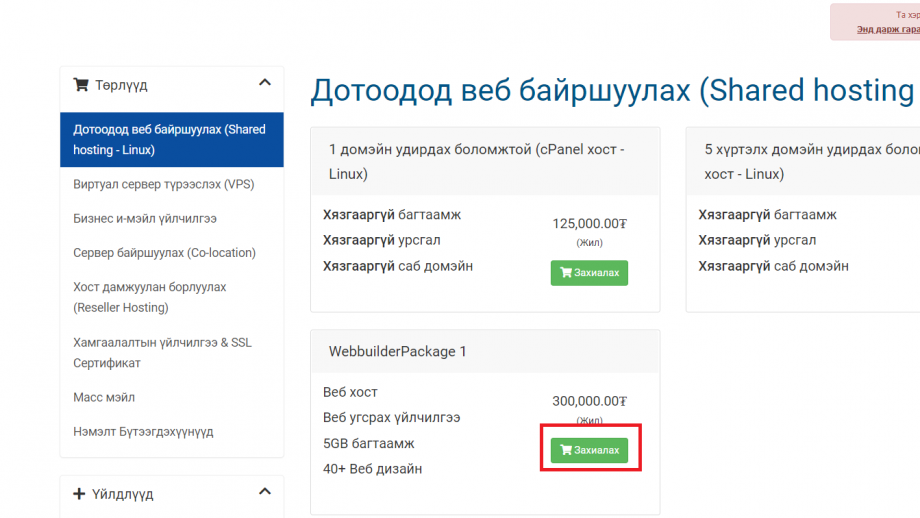Click the 300,000.00₮ price text
This screenshot has width=920, height=518.
pos(589,401)
